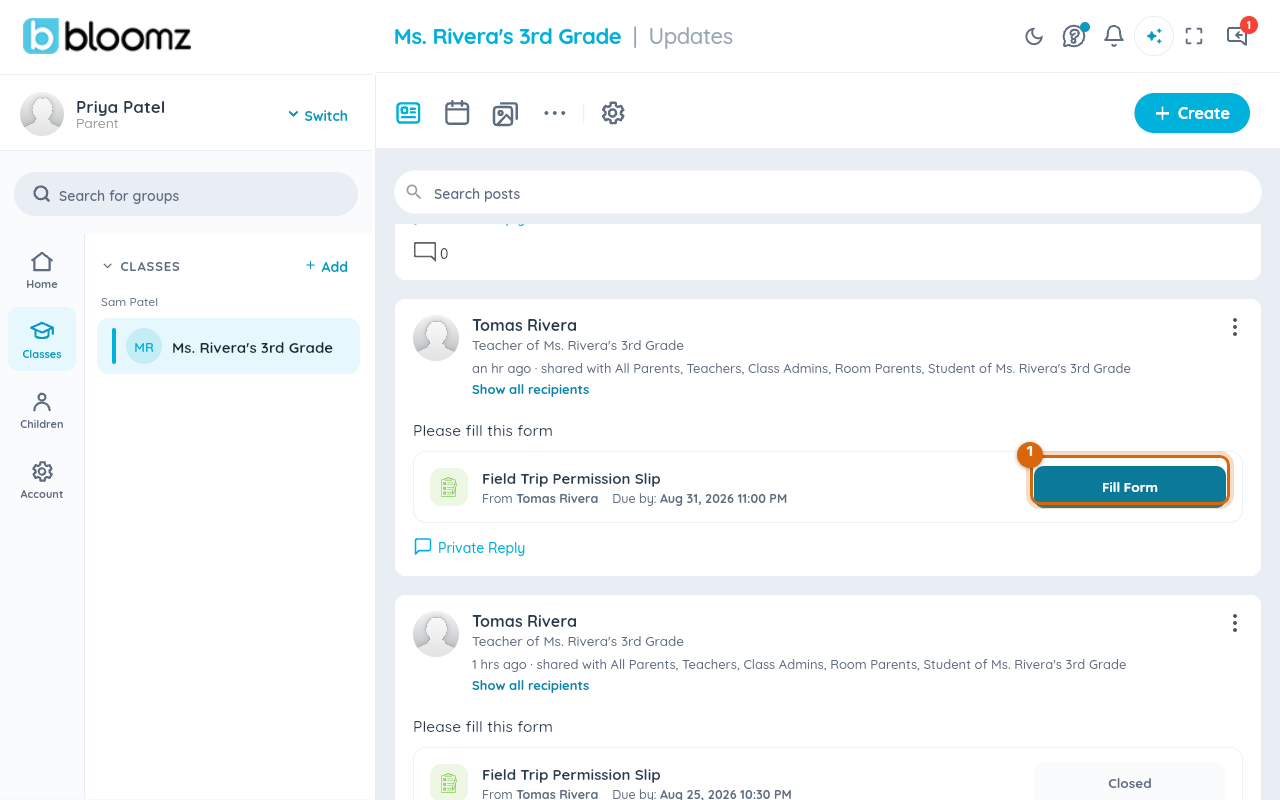Viewport: 1280px width, 800px height.
Task: Click form icon of Aug 31 permission slip
Action: point(449,487)
